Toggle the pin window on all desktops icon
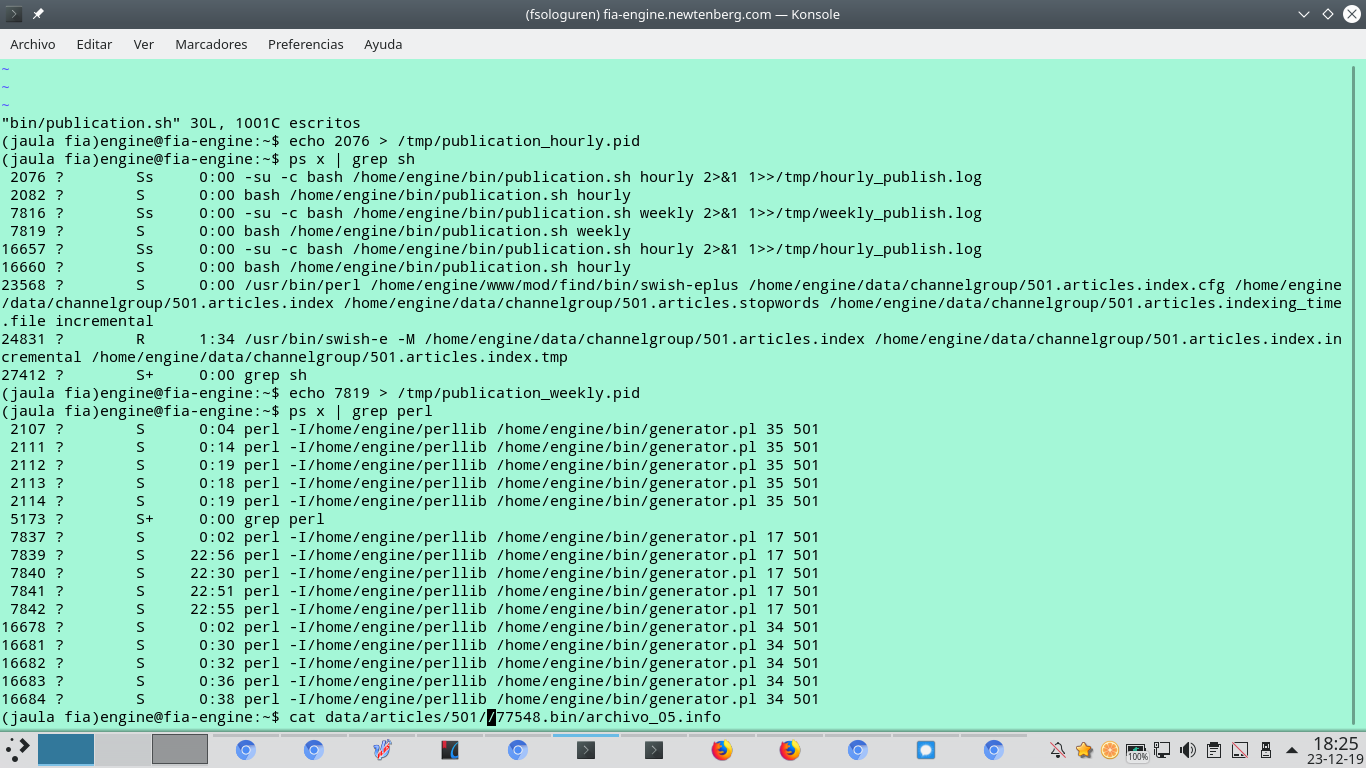This screenshot has height=768, width=1366. tap(38, 14)
